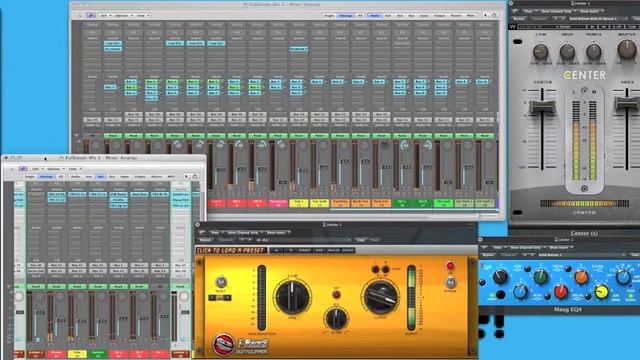Click Copy button in Soft Clipper header

[360, 240]
